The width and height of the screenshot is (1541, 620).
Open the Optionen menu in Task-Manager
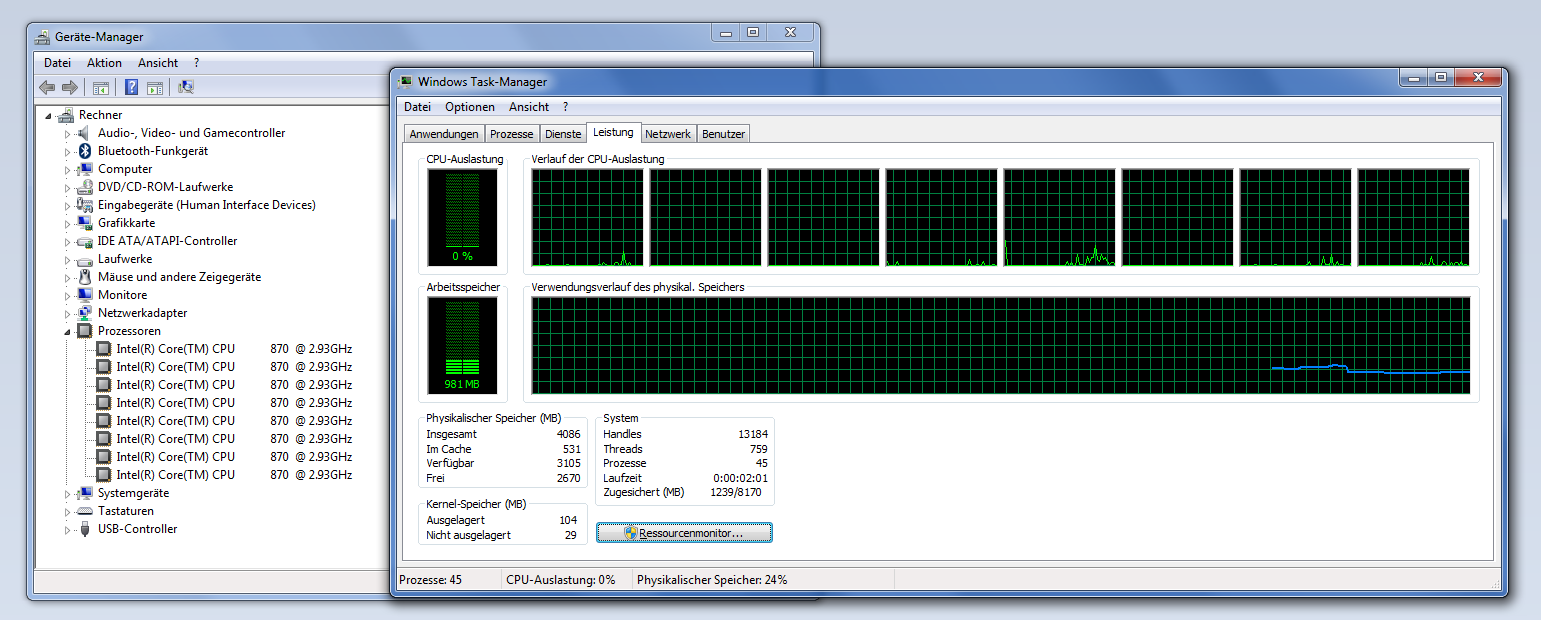click(x=470, y=107)
